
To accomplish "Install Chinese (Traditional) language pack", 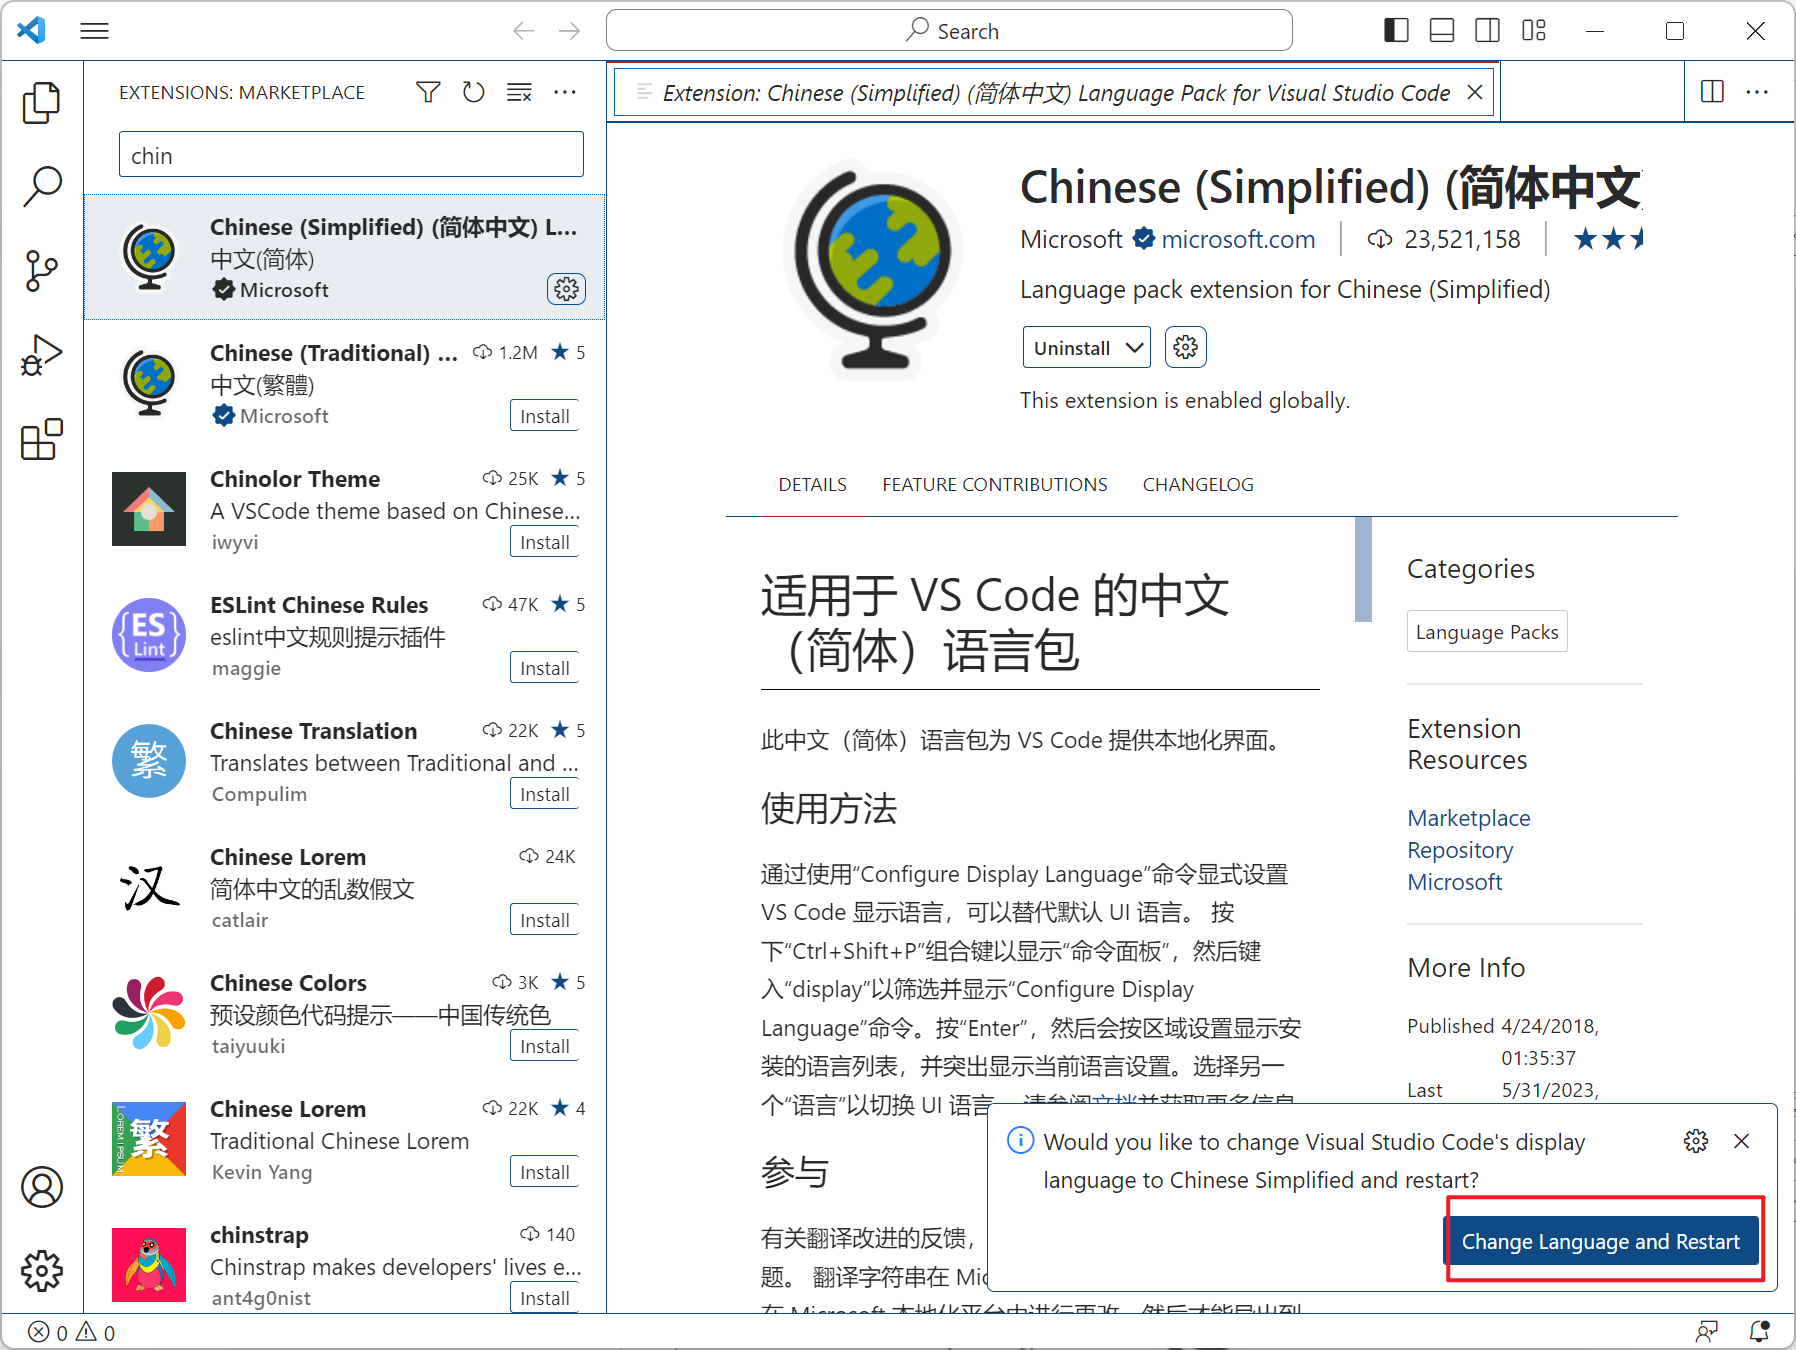I will (544, 416).
